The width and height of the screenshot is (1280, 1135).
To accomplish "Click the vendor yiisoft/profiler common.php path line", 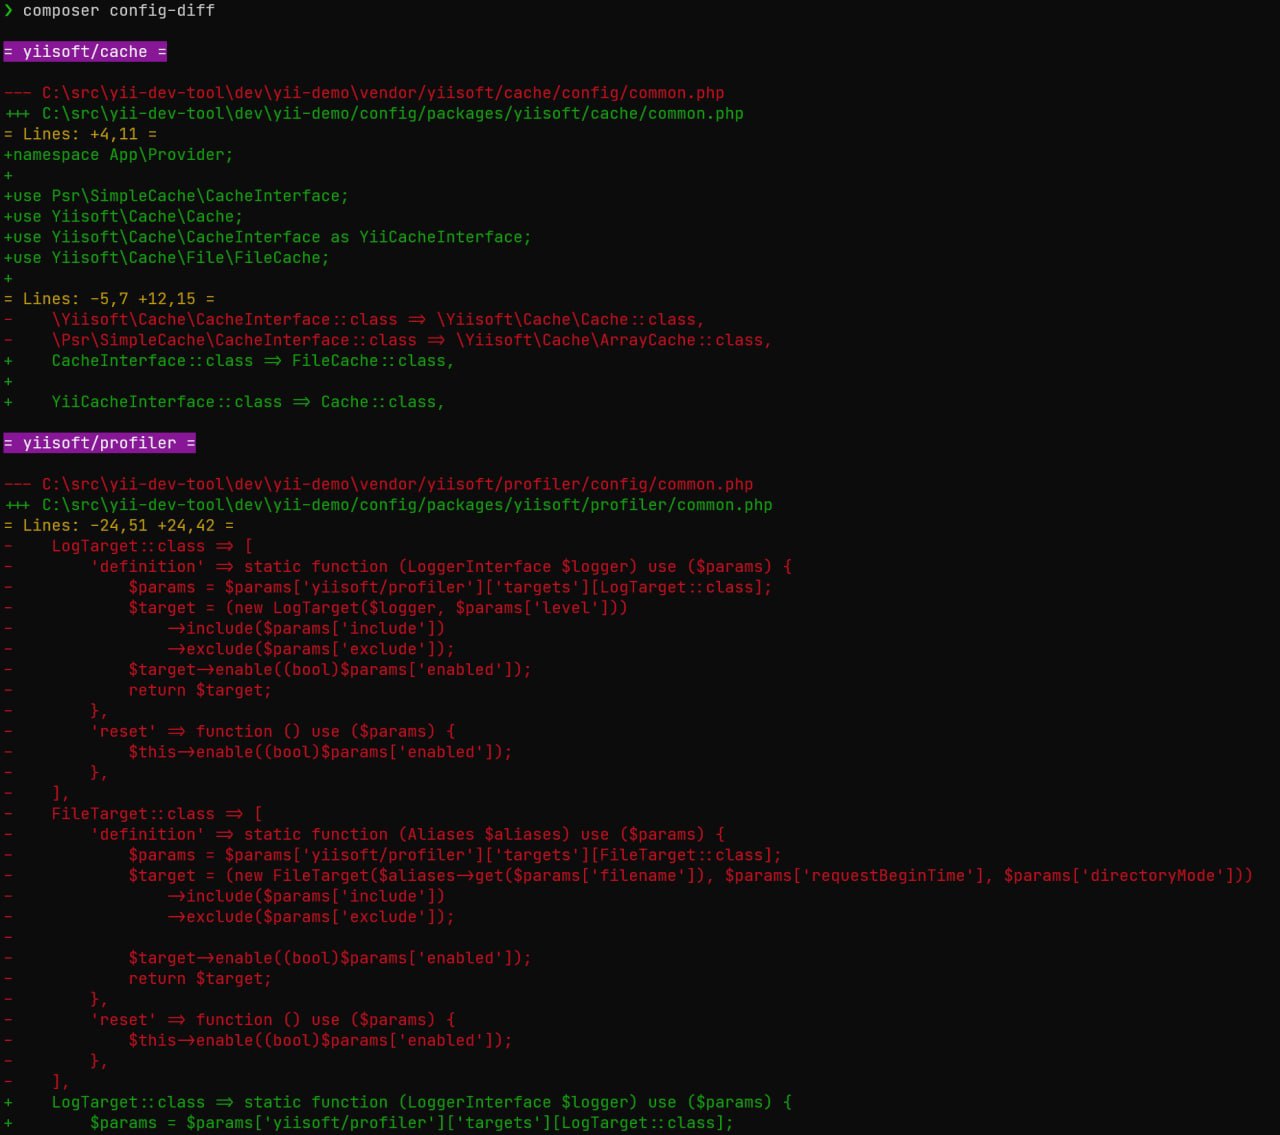I will click(378, 484).
